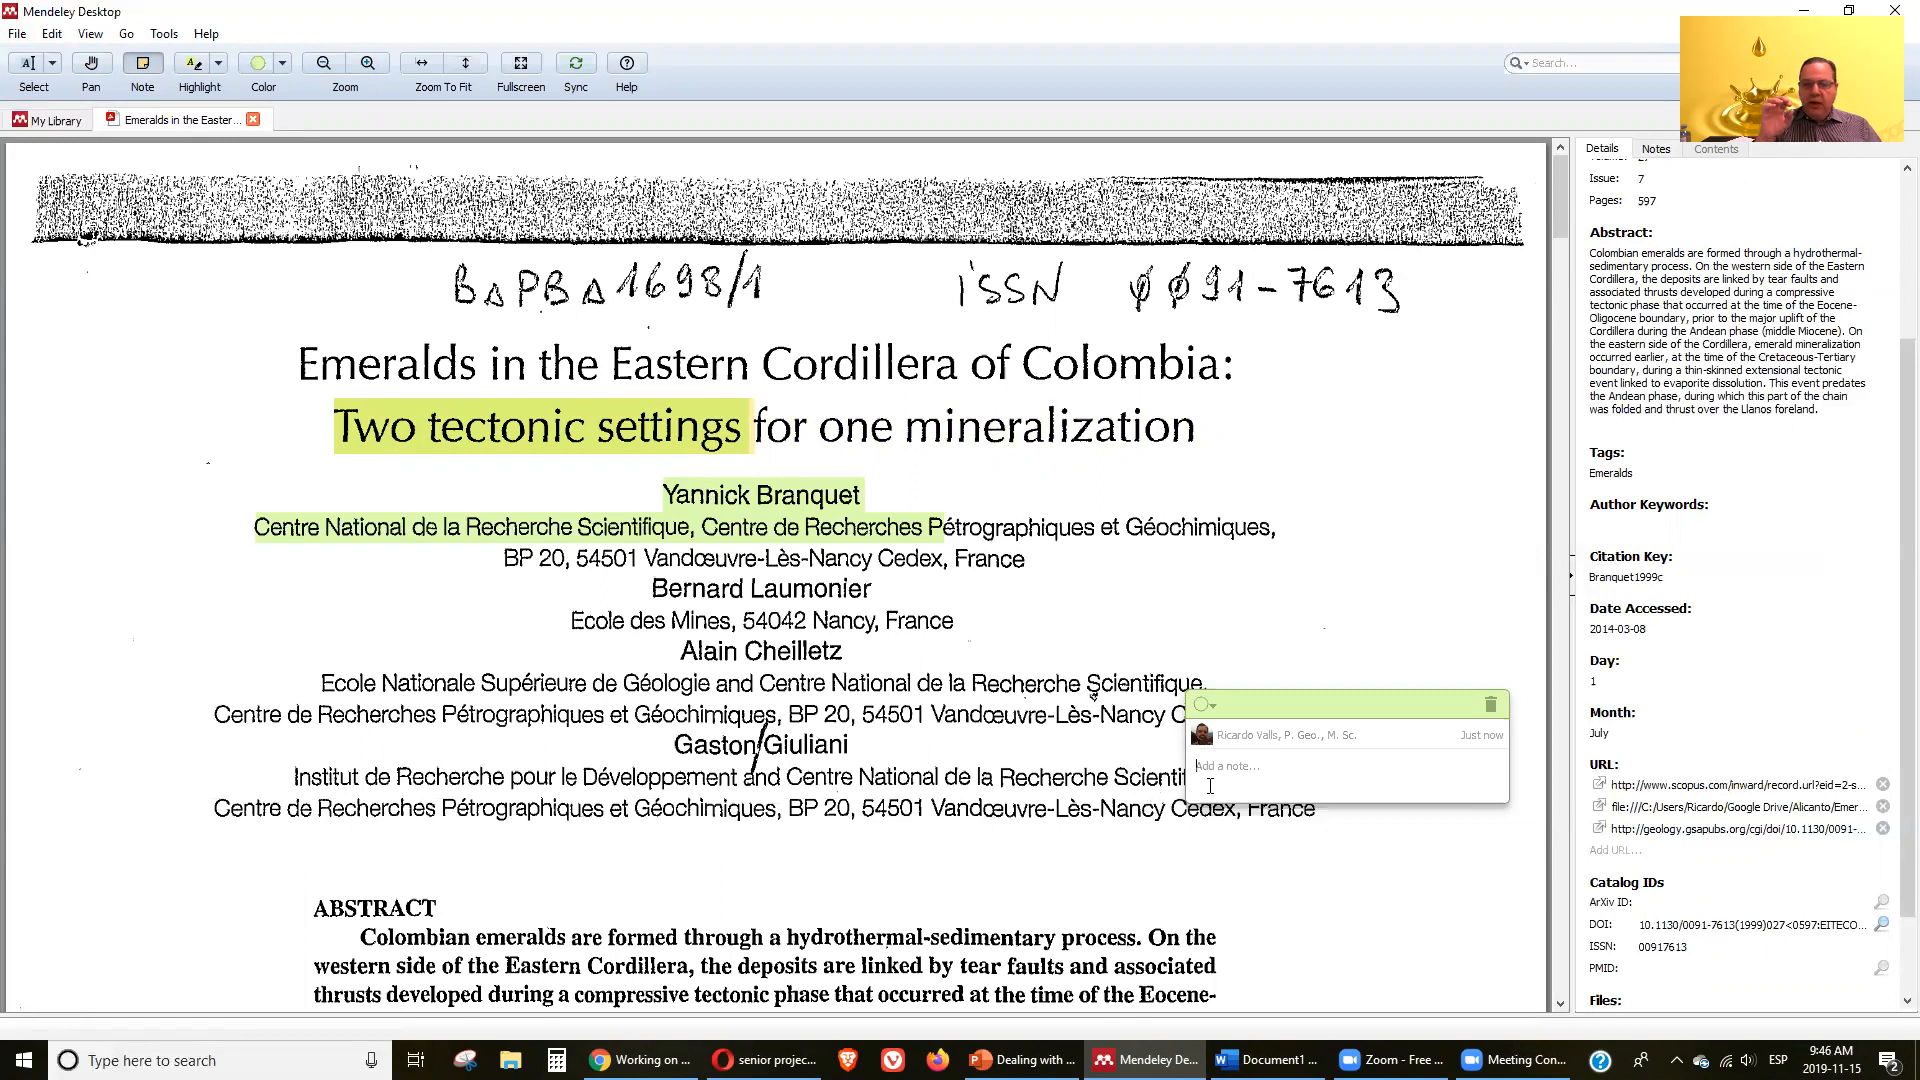The height and width of the screenshot is (1080, 1920).
Task: Switch to the Notes panel tab
Action: pyautogui.click(x=1655, y=149)
